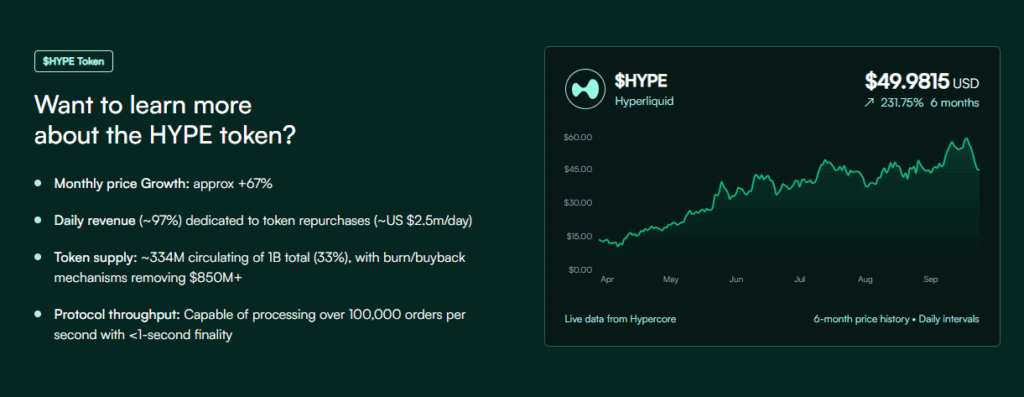Click the $49.9815 USD price
This screenshot has width=1024, height=397.
coord(922,82)
